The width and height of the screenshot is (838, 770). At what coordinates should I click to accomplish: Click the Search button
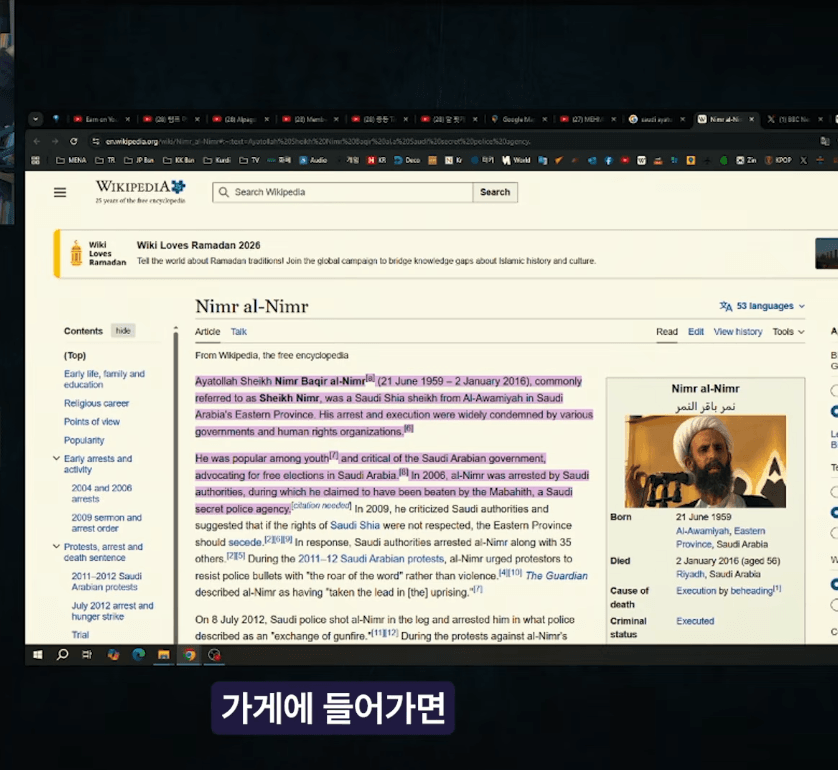pyautogui.click(x=495, y=192)
